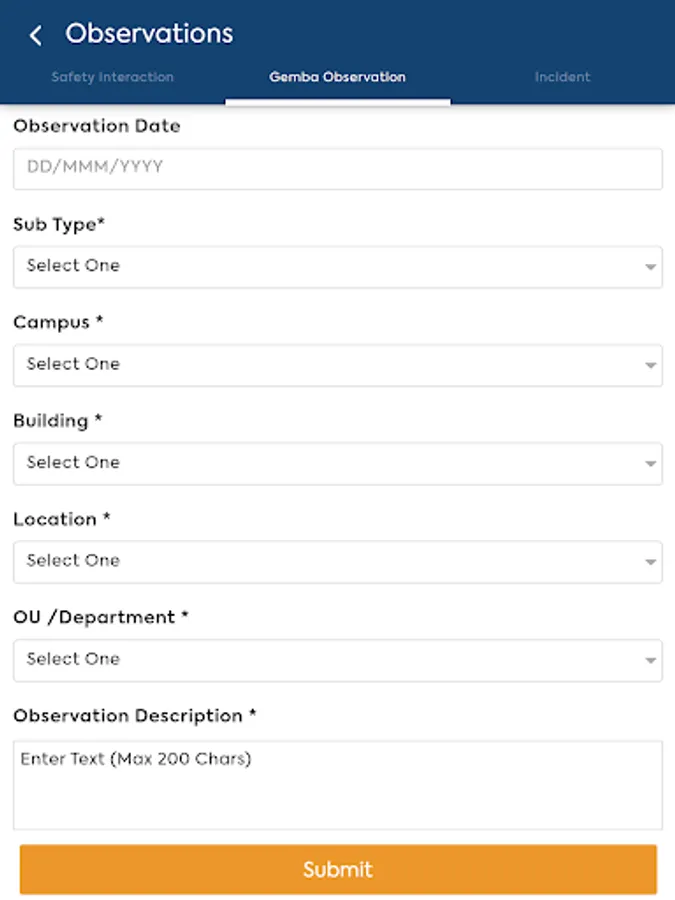Screen dimensions: 675x900
Task: Click the Sub Type dropdown arrow
Action: [x=650, y=268]
